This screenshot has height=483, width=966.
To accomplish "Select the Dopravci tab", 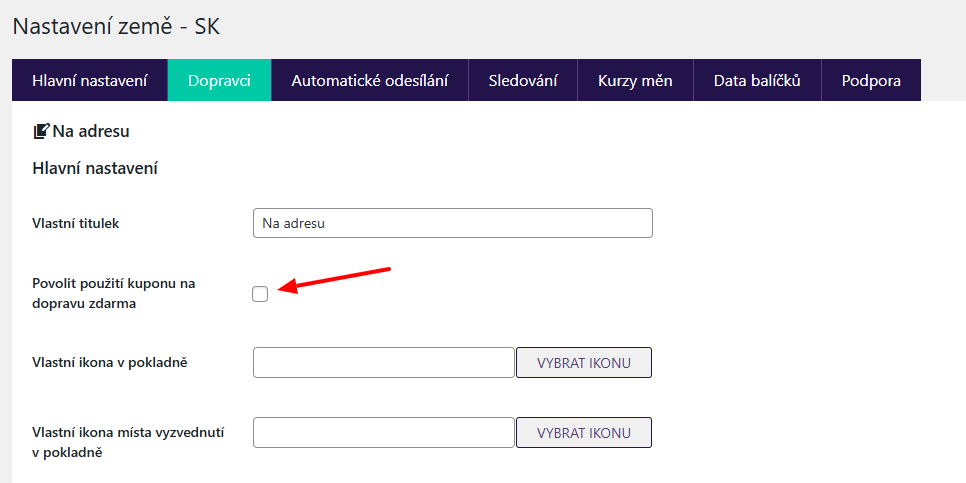I will tap(219, 80).
